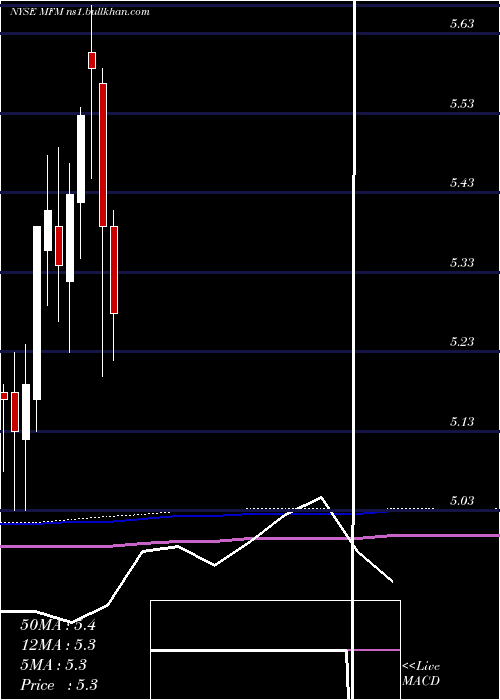Click the 50MA : 5.4 legend entry
Viewport: 500px width, 700px height.
58,625
